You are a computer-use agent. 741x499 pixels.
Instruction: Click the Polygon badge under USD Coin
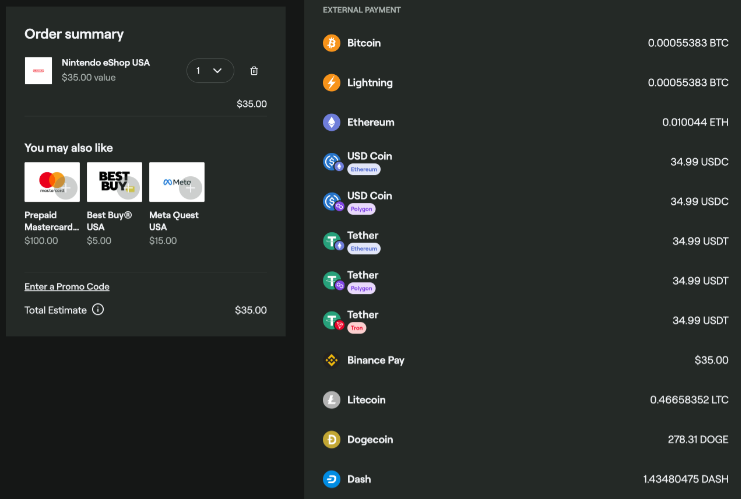point(362,209)
